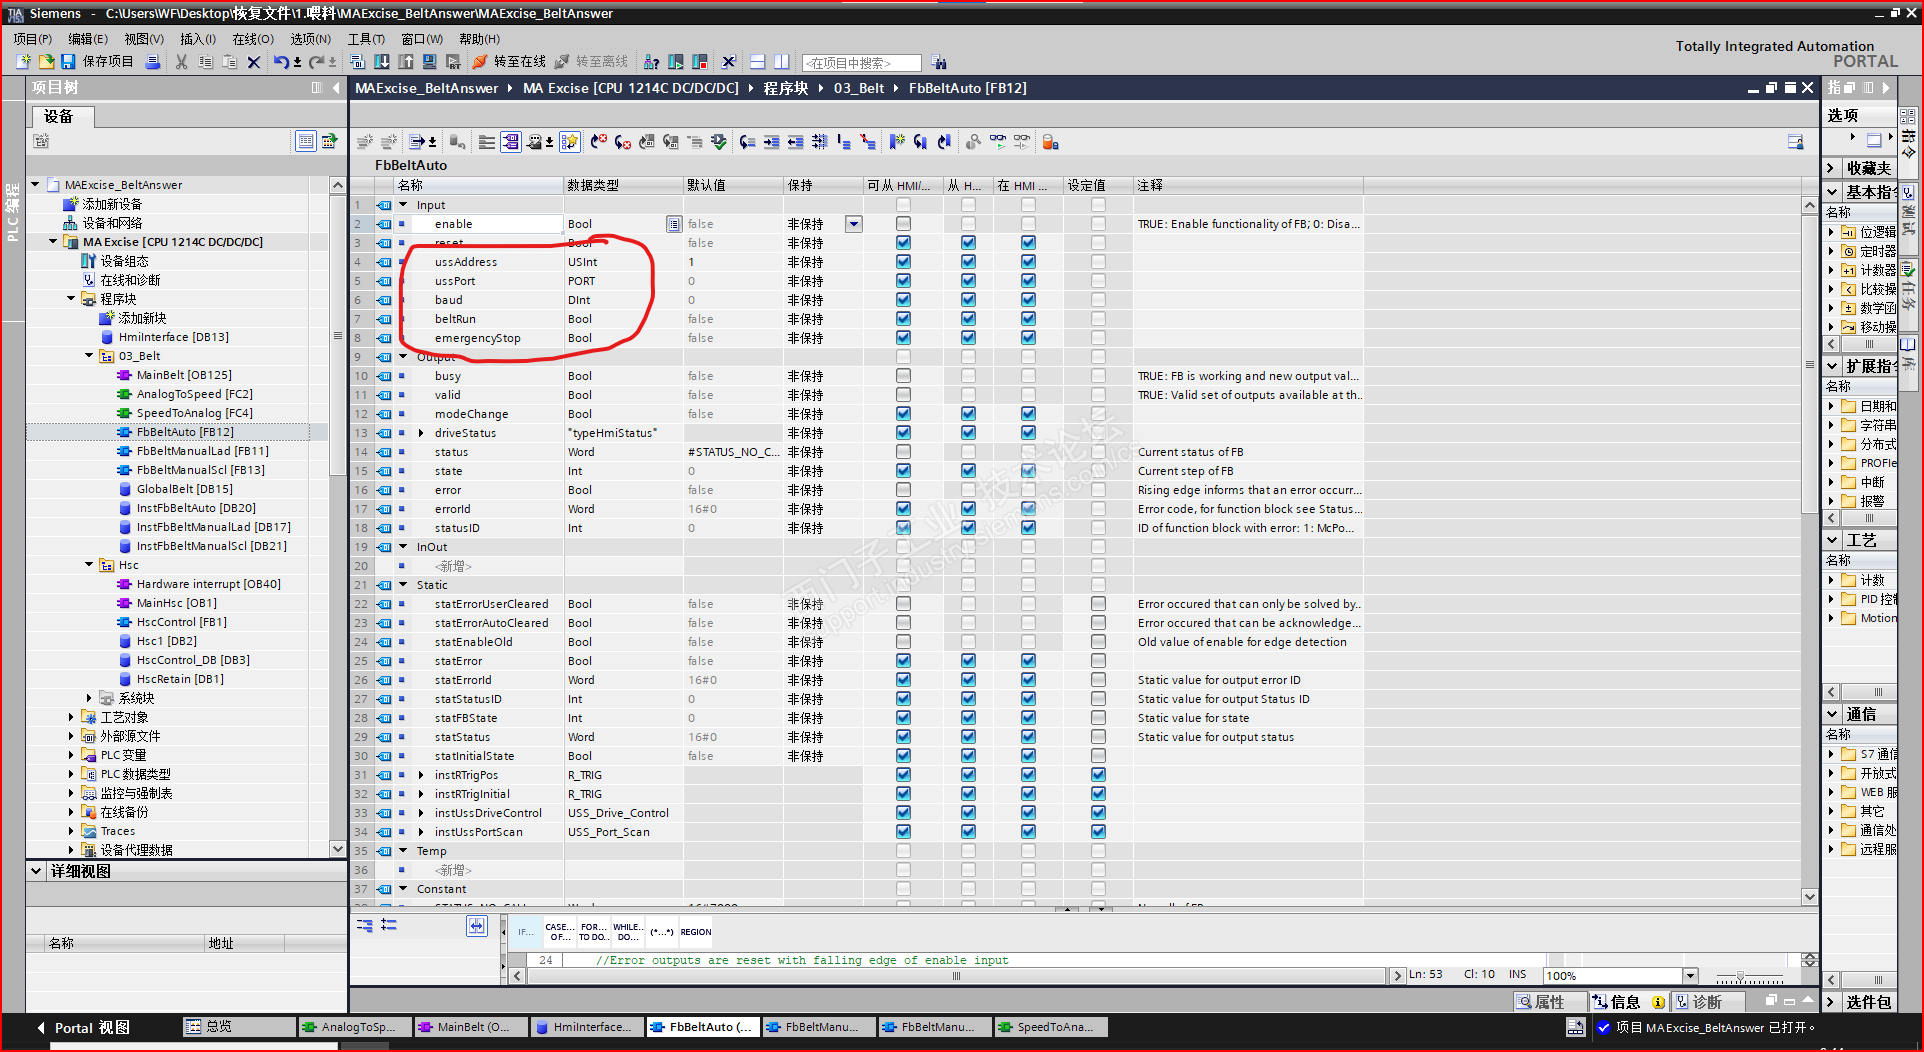The width and height of the screenshot is (1924, 1052).
Task: Open the 编辑(E) menu
Action: coord(88,39)
